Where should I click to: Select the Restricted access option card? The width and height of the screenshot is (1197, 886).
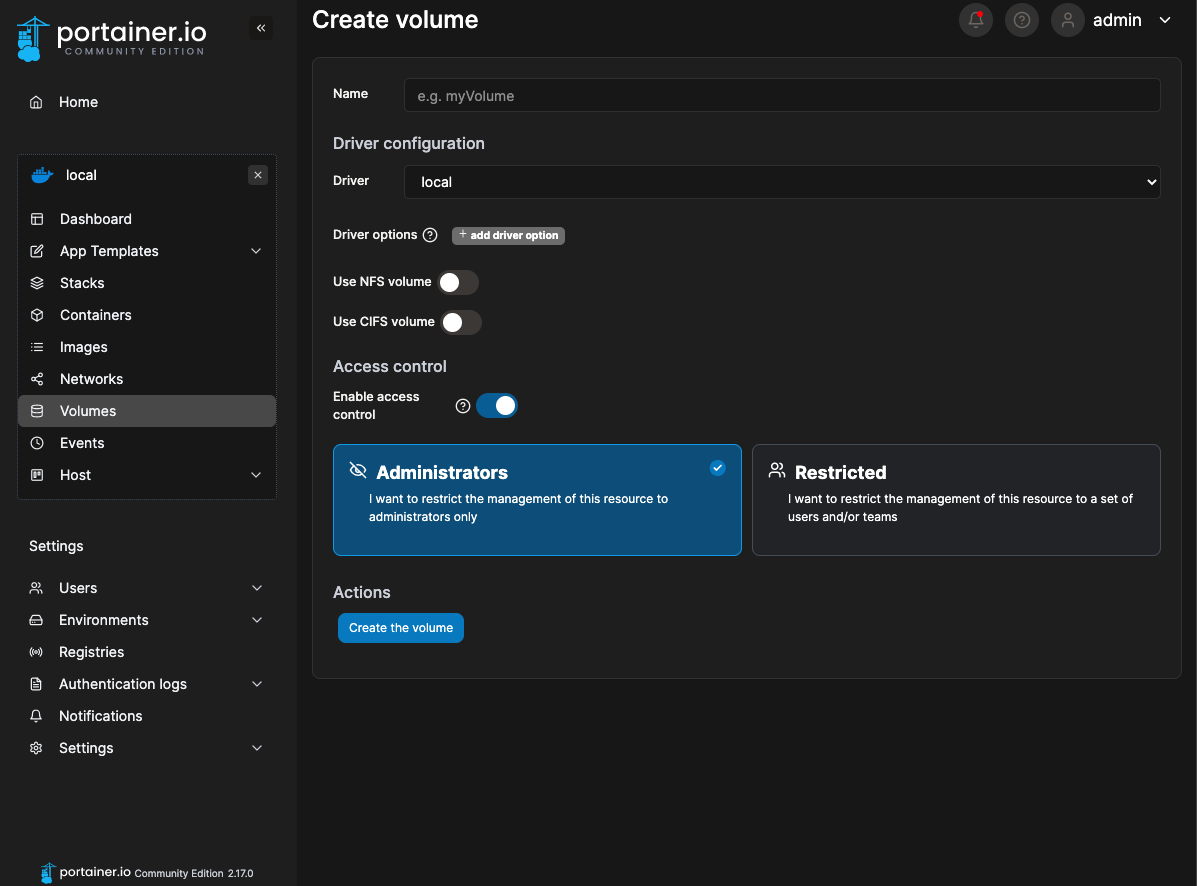pos(956,500)
